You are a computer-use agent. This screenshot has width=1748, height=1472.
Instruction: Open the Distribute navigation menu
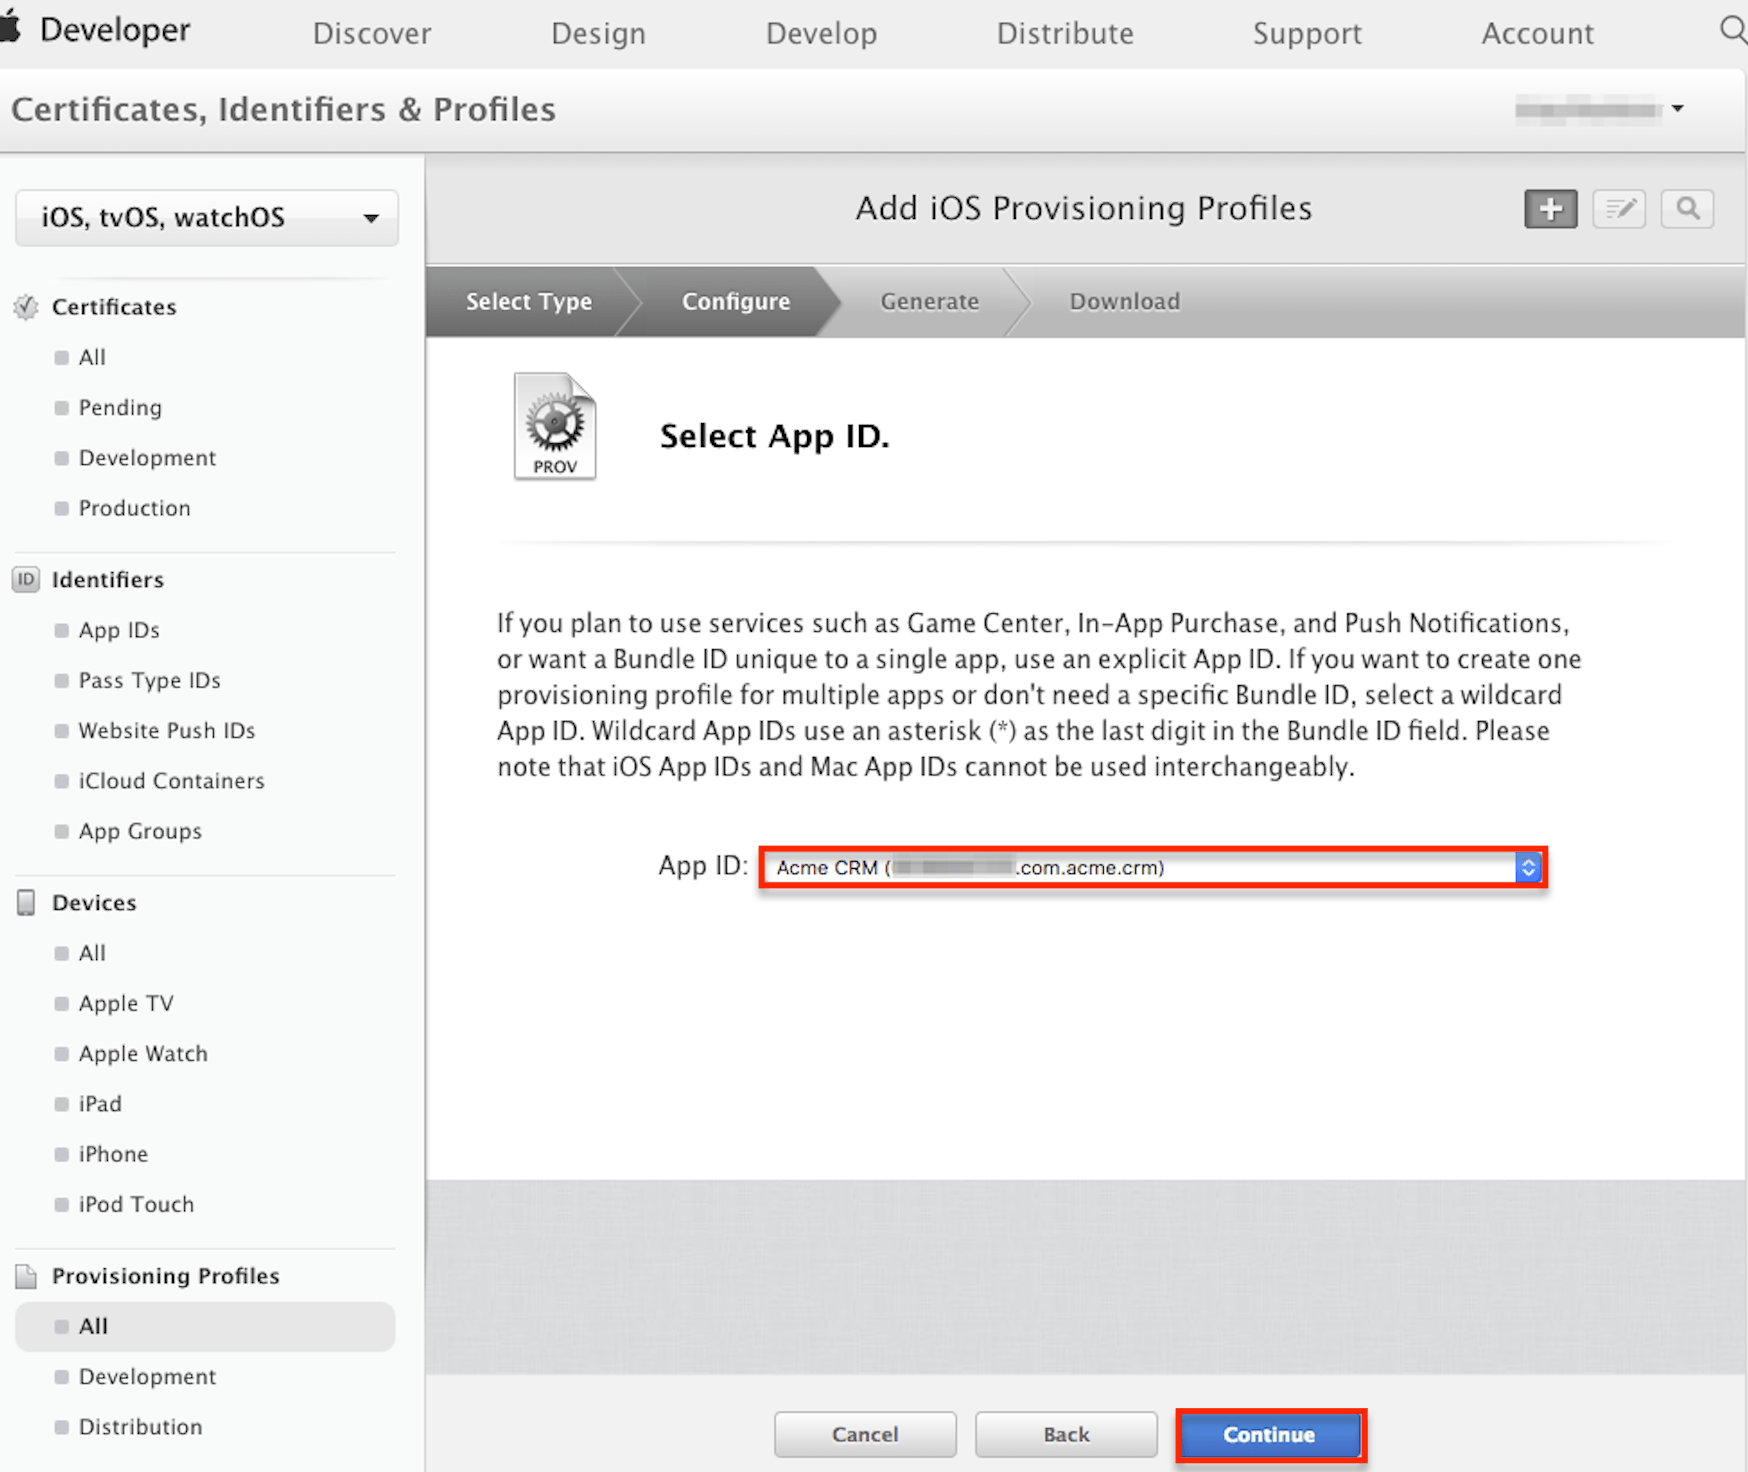pos(1065,33)
